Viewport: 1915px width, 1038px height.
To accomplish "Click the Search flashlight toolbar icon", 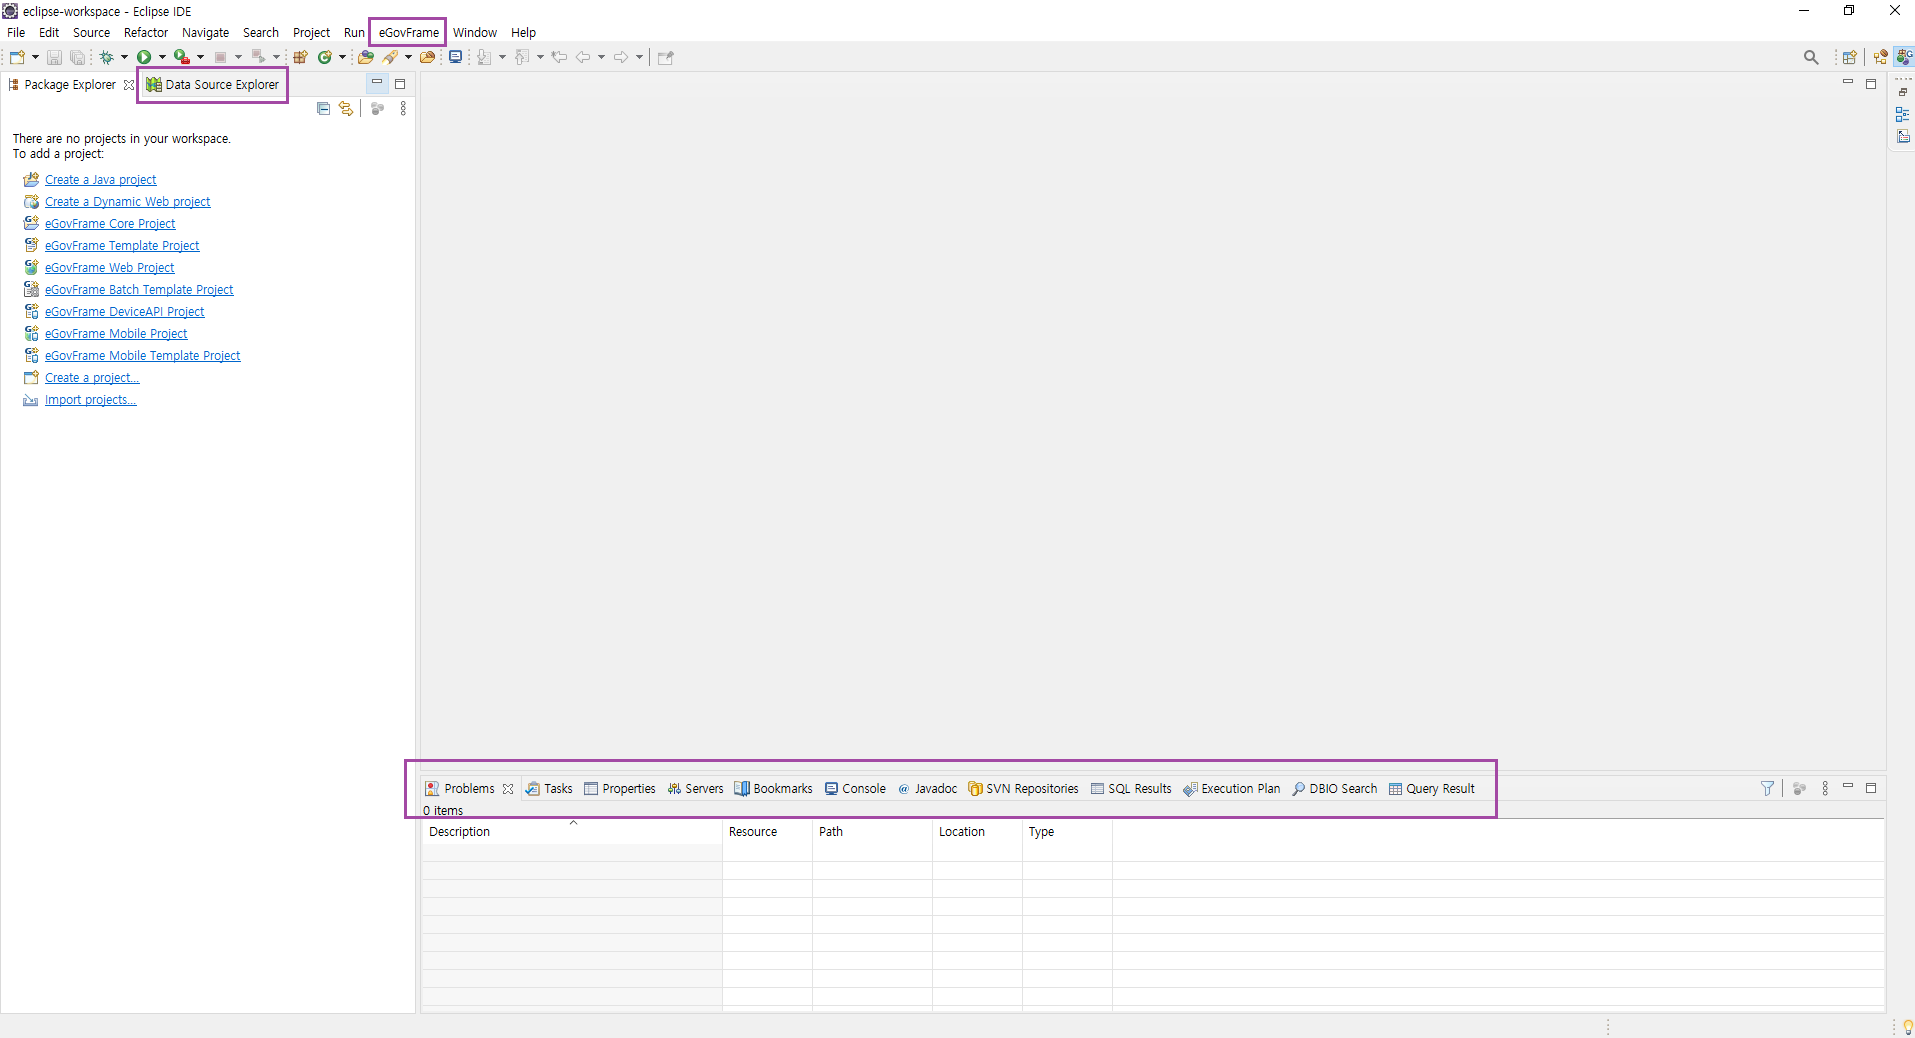I will (x=390, y=57).
